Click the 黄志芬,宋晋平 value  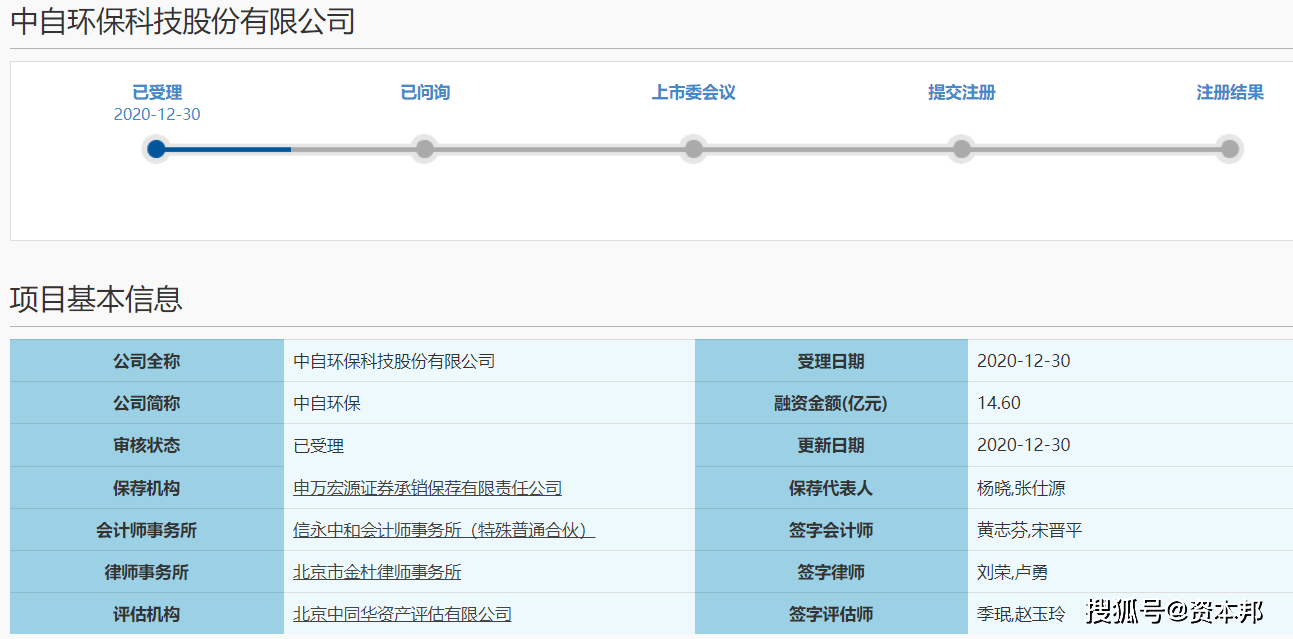tap(1029, 530)
